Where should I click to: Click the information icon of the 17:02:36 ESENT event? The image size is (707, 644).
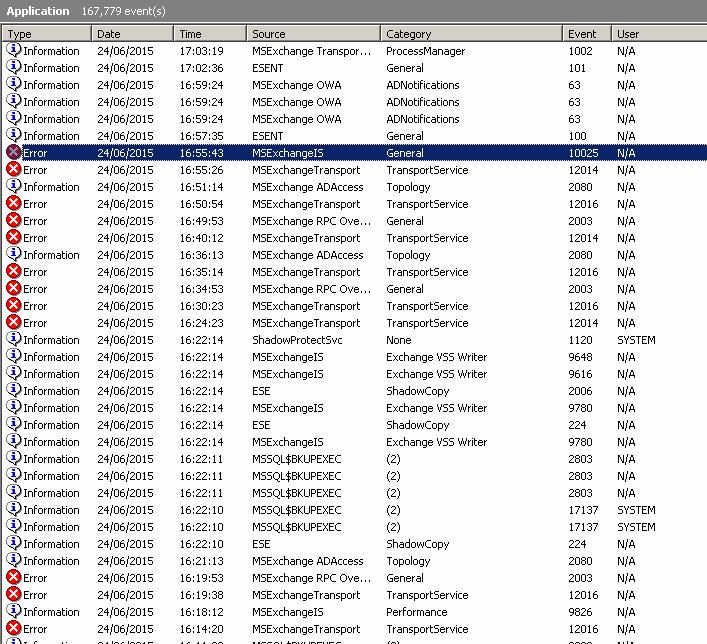click(x=14, y=67)
